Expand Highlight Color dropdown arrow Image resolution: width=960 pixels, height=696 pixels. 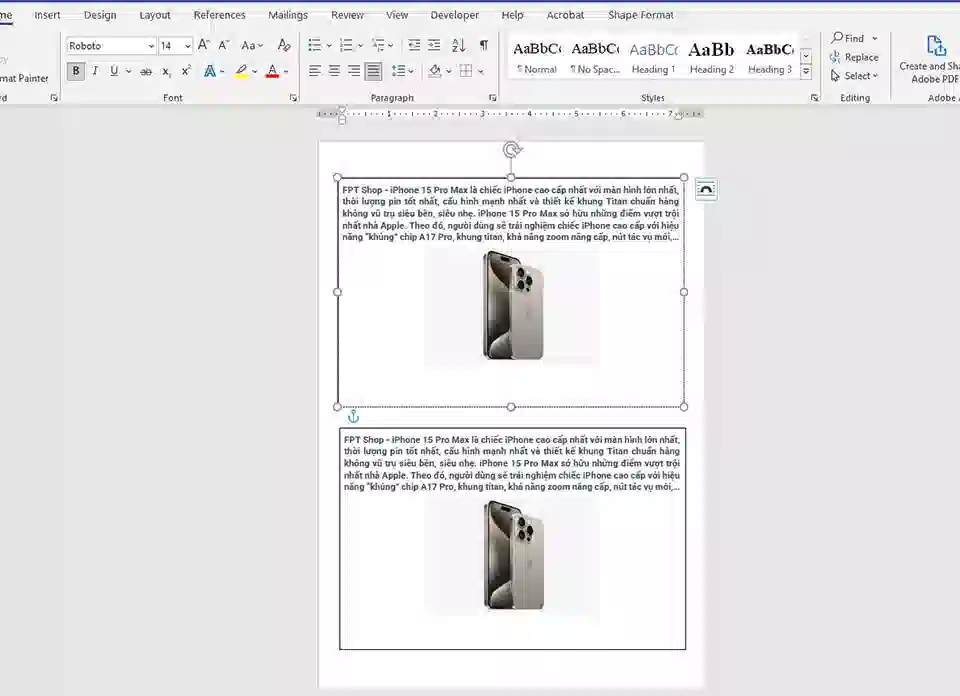[255, 72]
